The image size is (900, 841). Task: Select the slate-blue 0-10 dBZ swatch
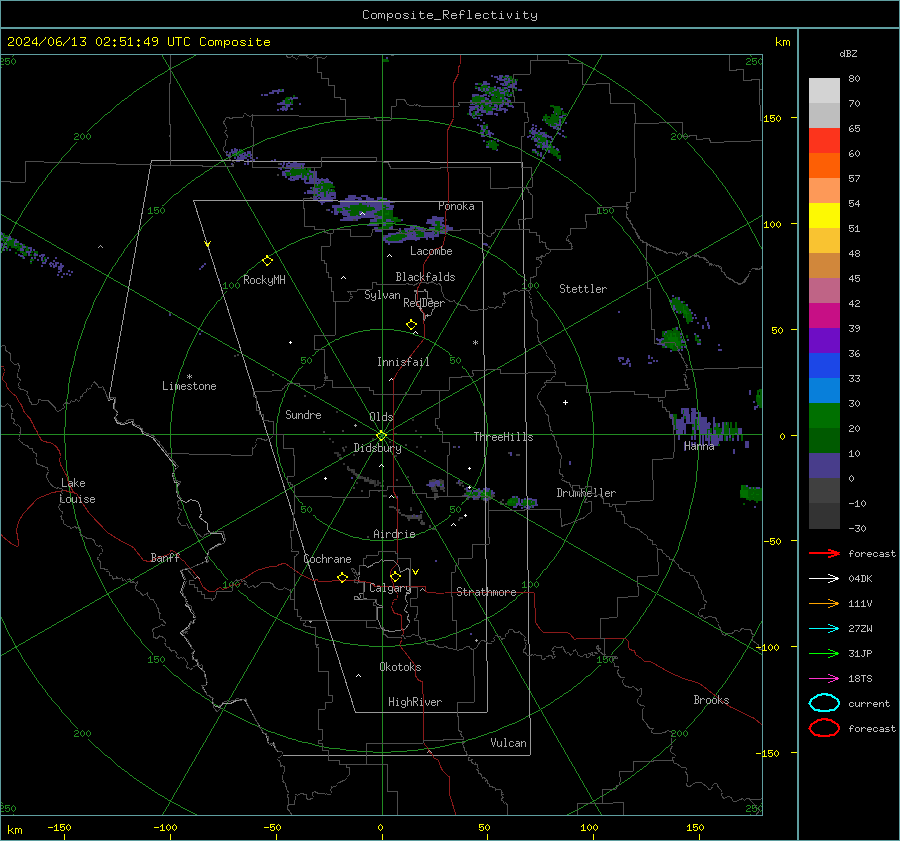click(824, 466)
